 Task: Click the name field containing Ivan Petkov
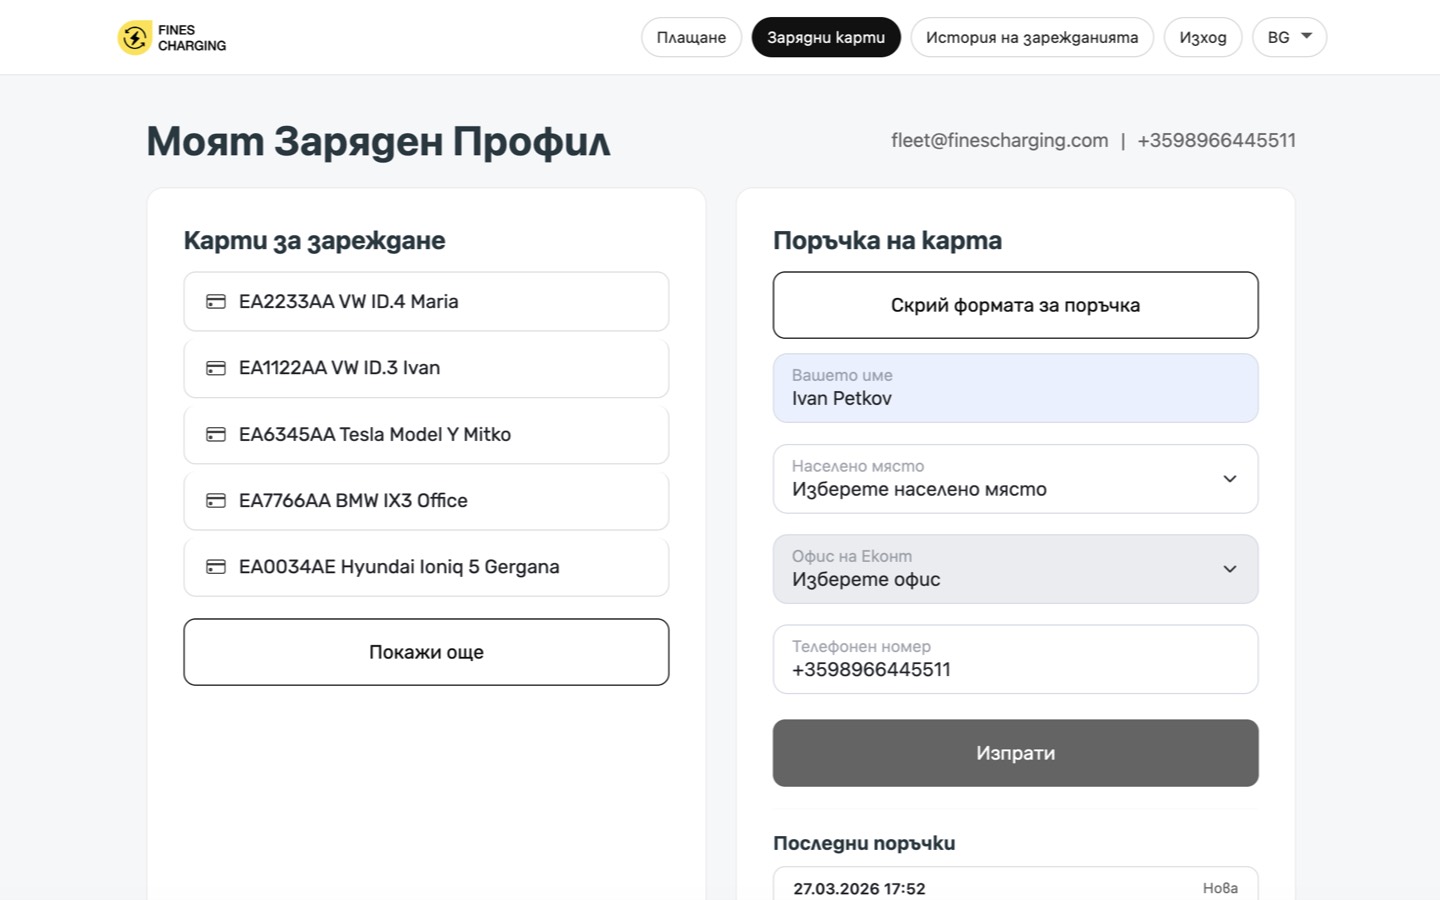click(x=1015, y=388)
